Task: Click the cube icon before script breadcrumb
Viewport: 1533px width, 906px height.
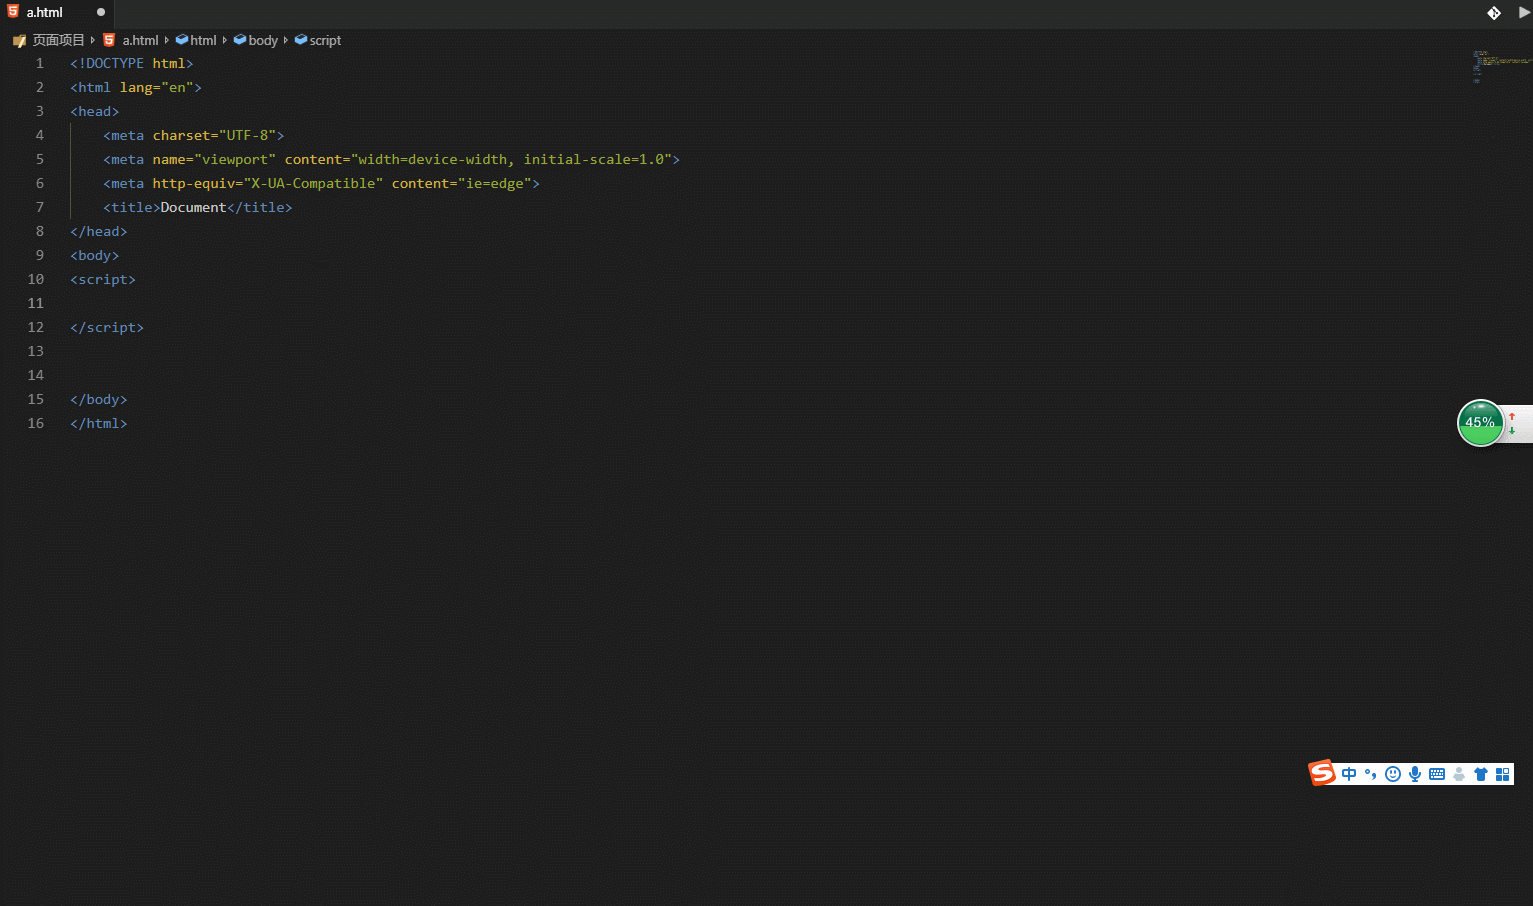Action: point(301,40)
